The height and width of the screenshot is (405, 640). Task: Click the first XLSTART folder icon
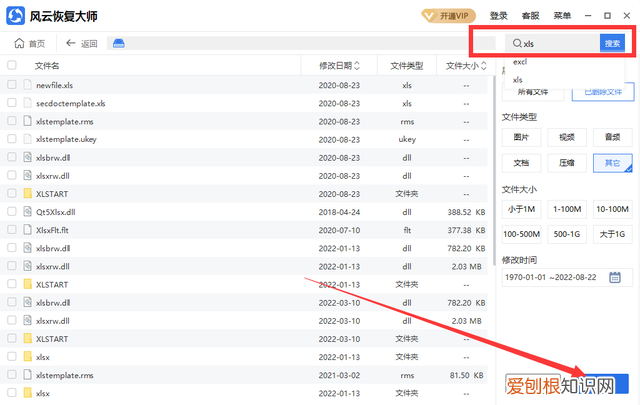[28, 192]
